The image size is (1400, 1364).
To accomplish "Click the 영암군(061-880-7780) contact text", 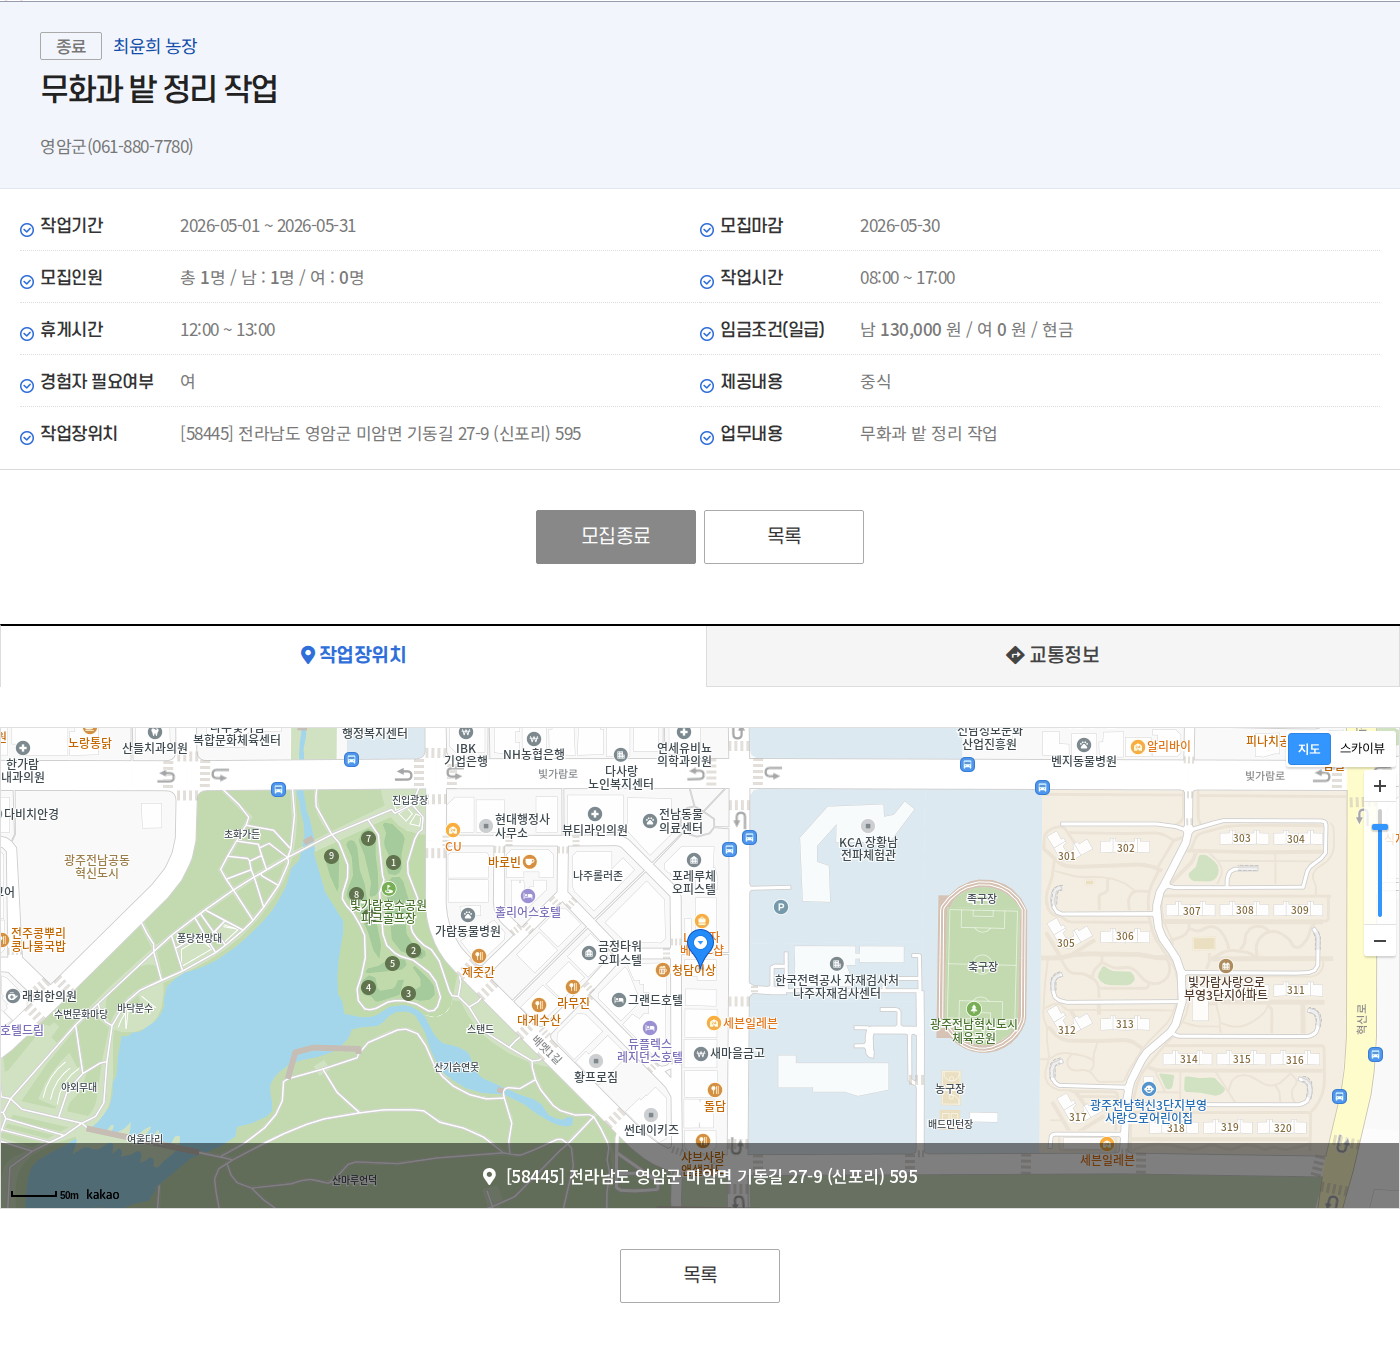I will click(x=116, y=147).
